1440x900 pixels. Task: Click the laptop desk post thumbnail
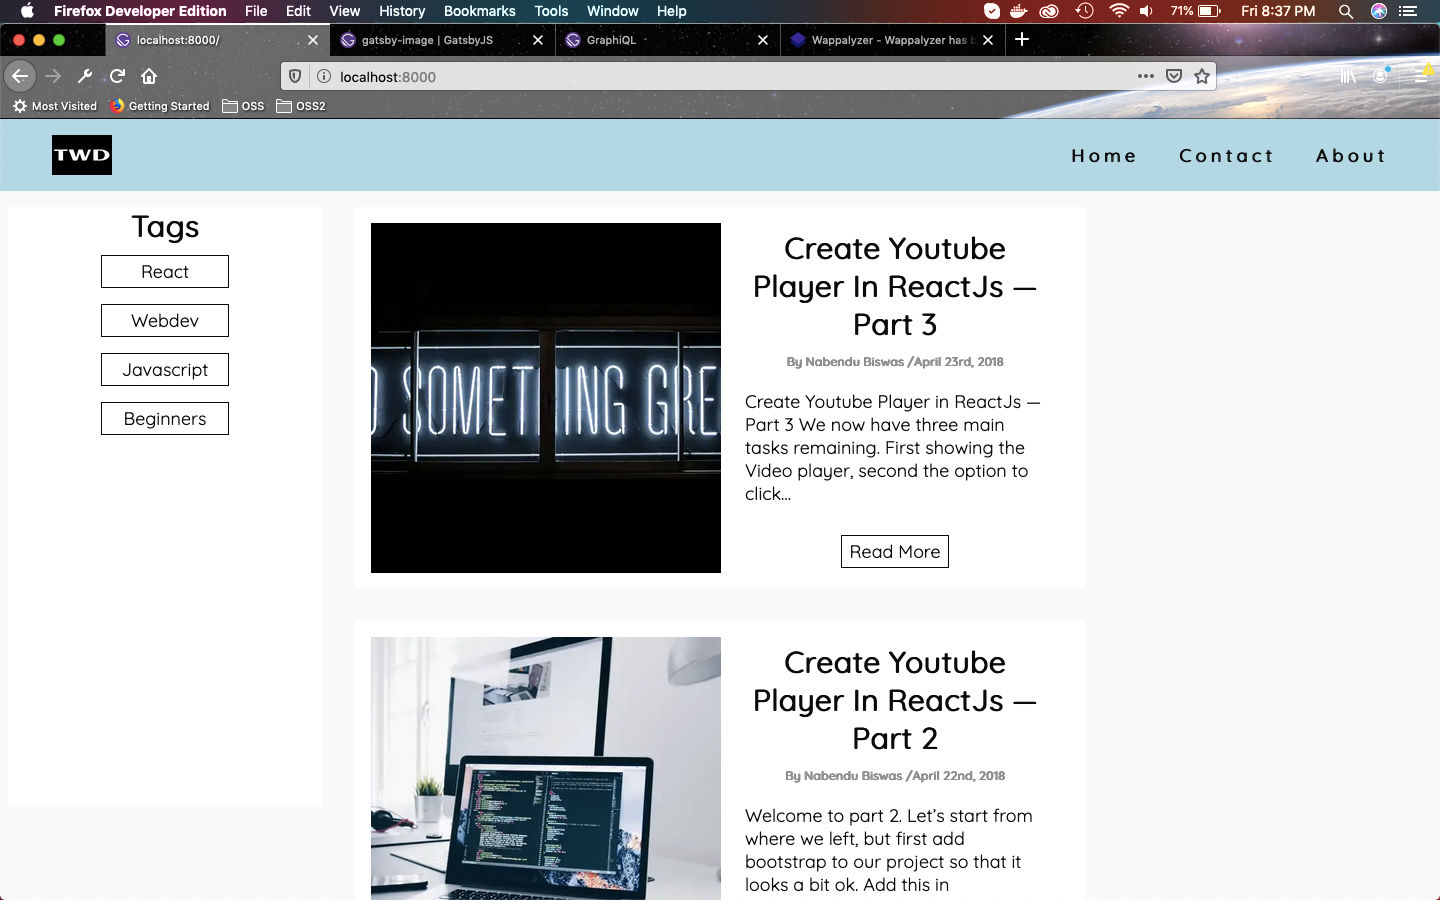(546, 768)
